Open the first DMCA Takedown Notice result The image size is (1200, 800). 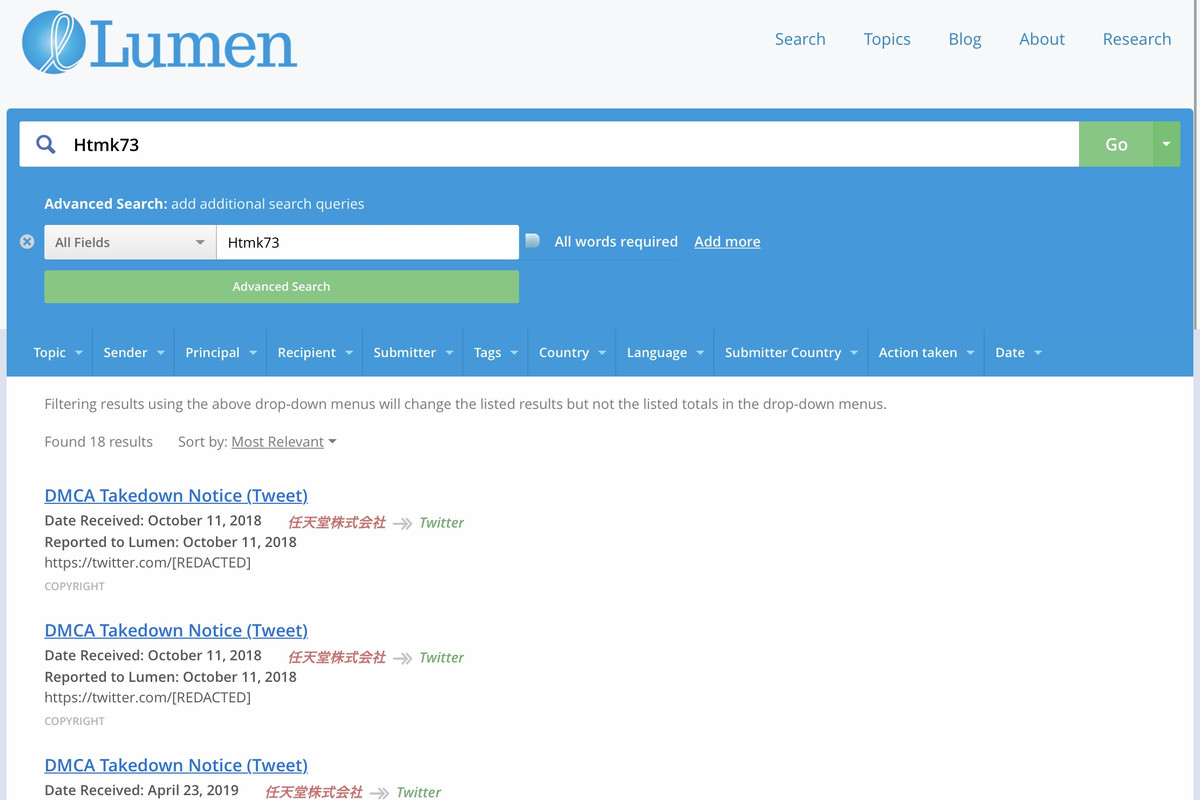coord(176,495)
